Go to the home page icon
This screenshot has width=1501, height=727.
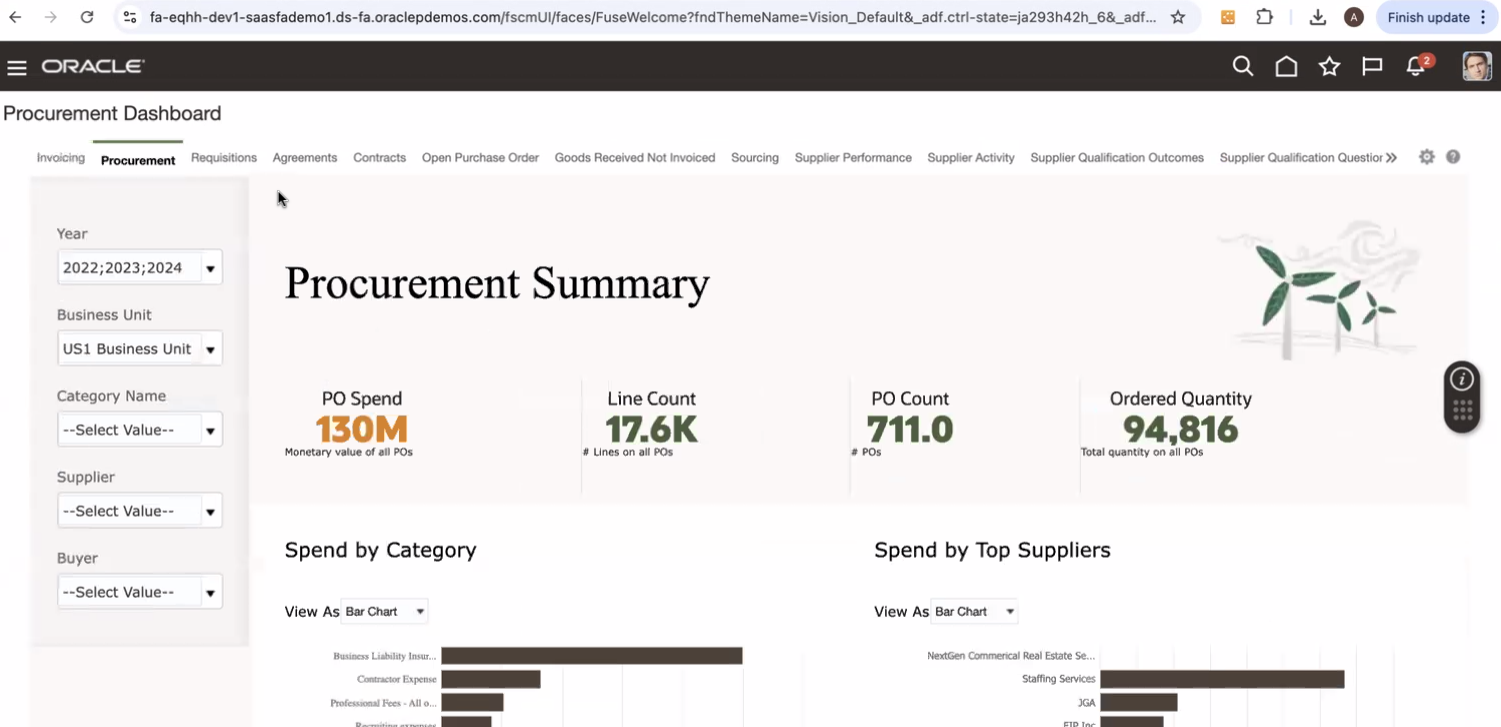pyautogui.click(x=1286, y=66)
